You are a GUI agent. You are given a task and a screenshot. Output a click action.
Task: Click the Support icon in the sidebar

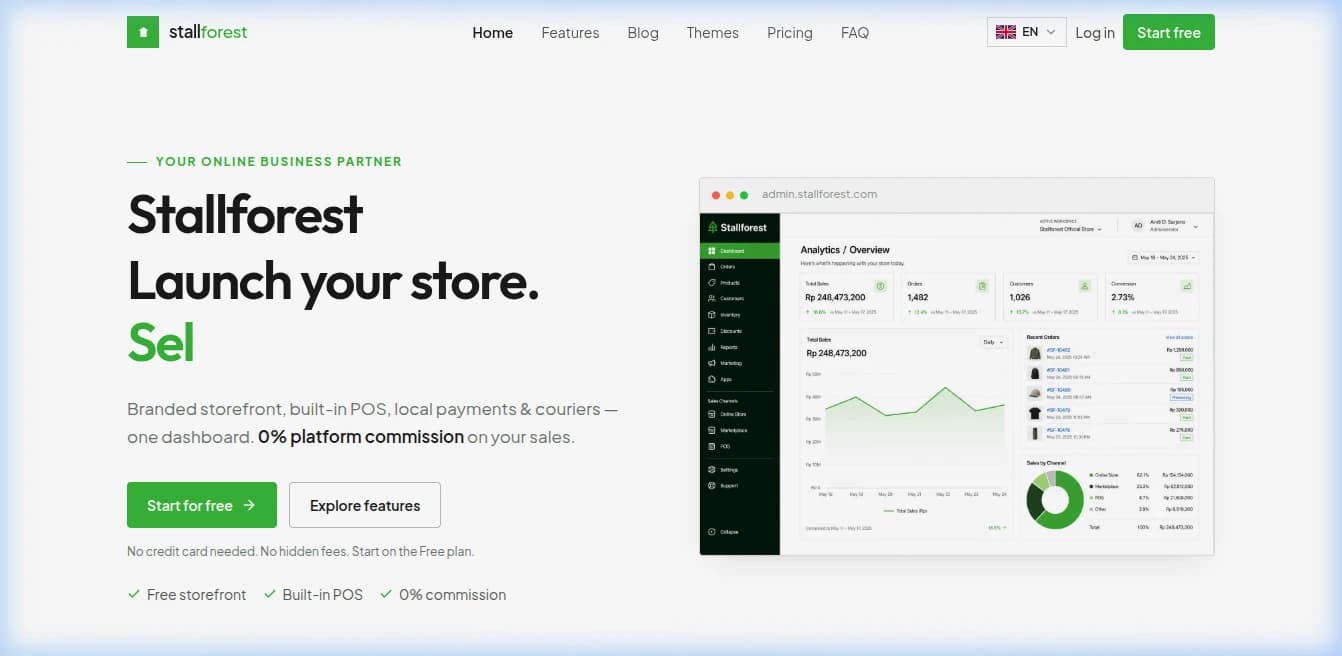click(711, 486)
